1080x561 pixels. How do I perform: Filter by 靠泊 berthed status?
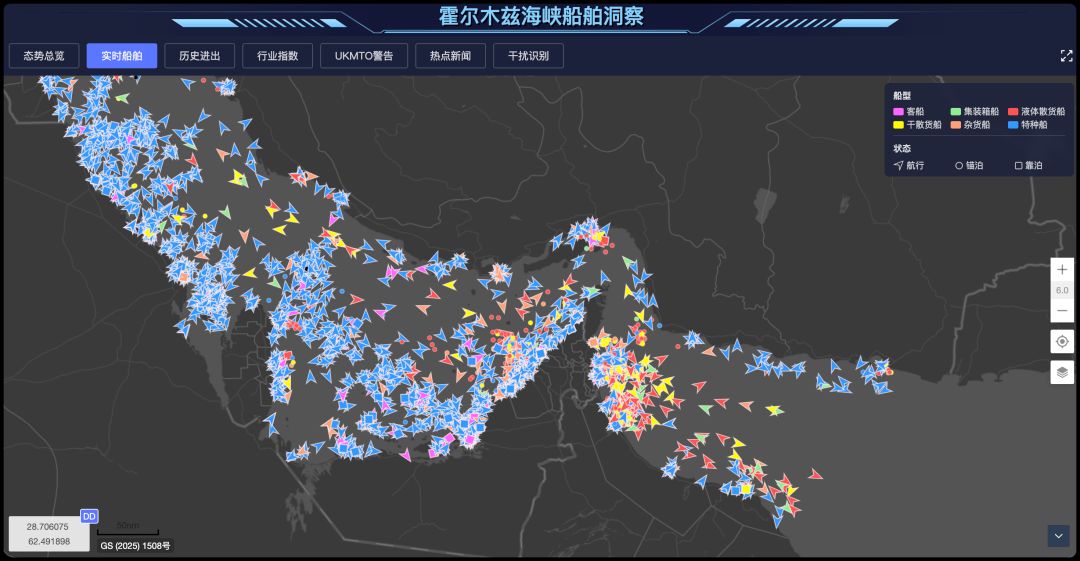tap(1028, 165)
